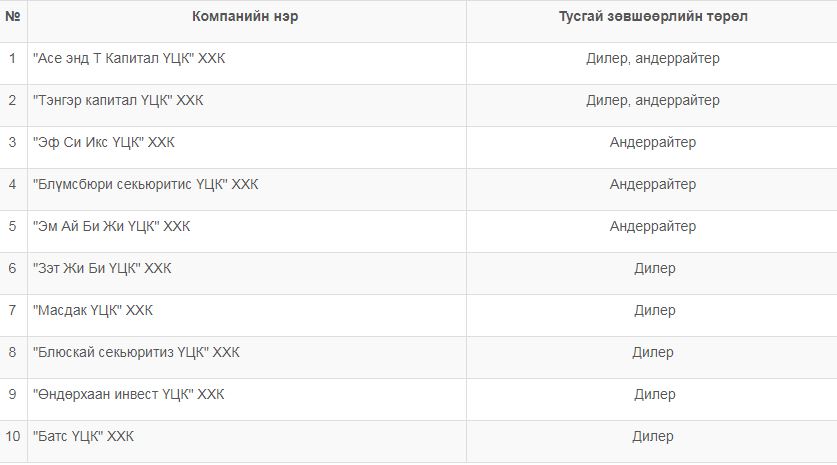Click the license type for Асе энд Т Капитал
Viewport: 837px width, 465px height.
(652, 59)
